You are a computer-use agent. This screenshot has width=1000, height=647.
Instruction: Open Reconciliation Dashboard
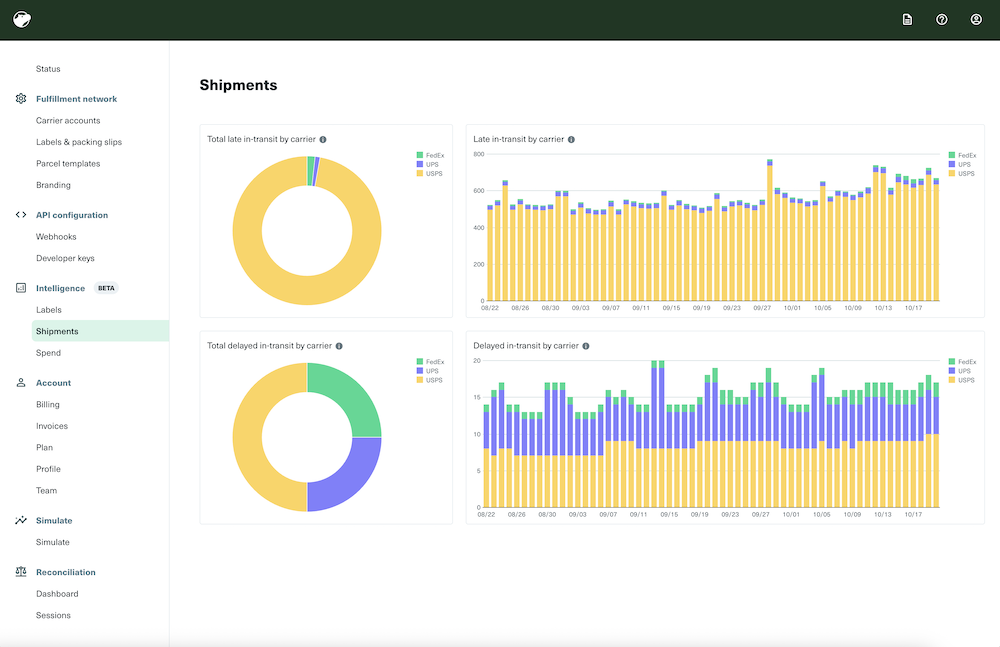pos(57,594)
